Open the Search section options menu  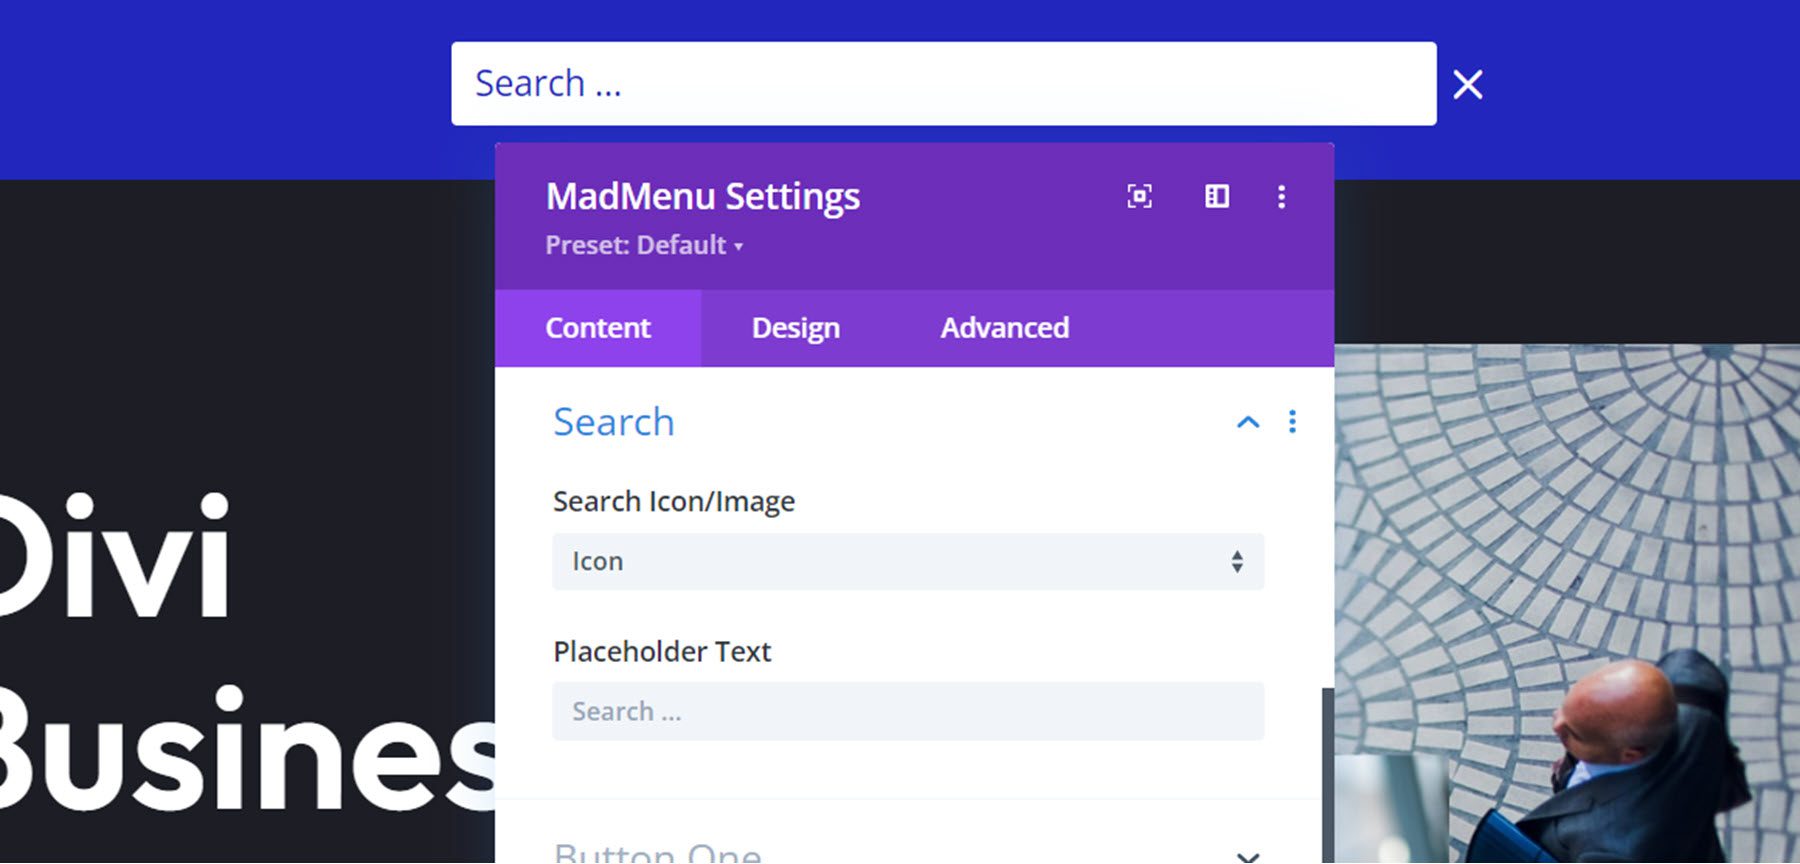pyautogui.click(x=1292, y=422)
